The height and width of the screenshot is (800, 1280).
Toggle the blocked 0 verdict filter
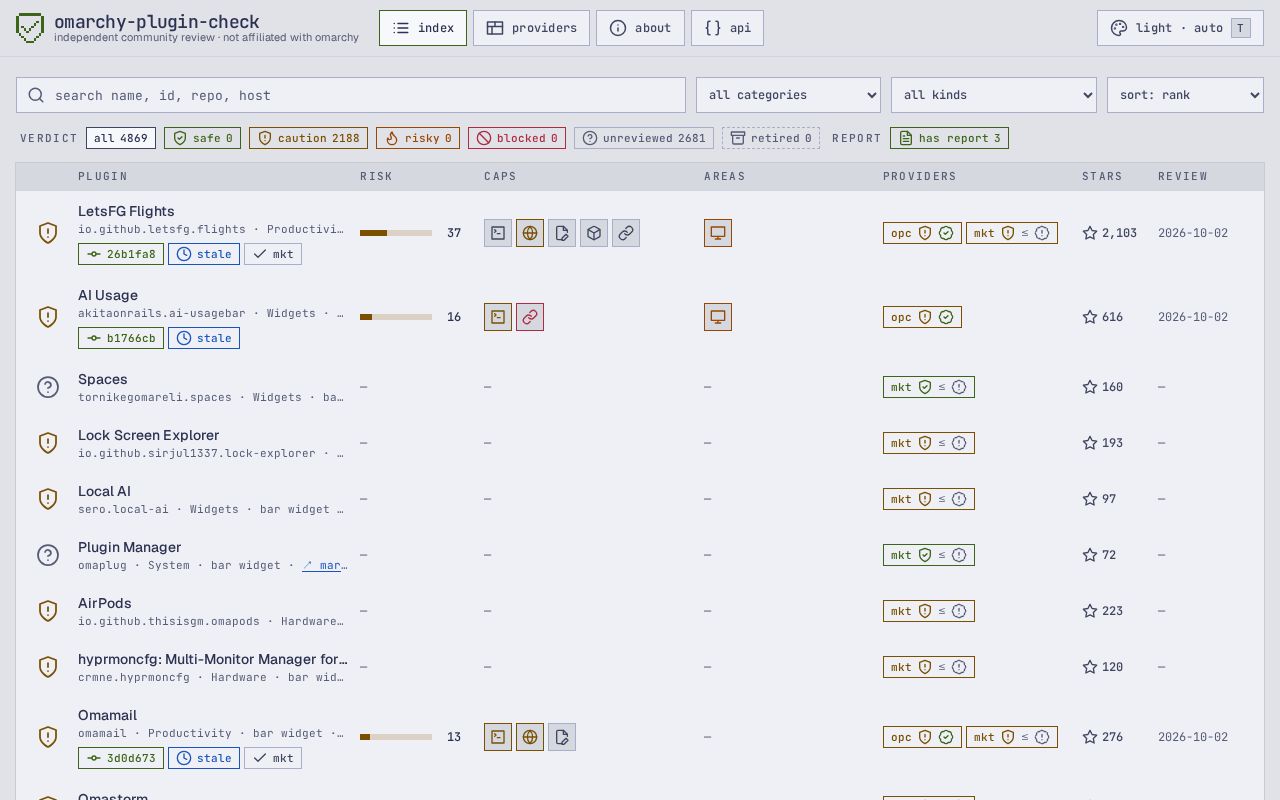tap(517, 138)
